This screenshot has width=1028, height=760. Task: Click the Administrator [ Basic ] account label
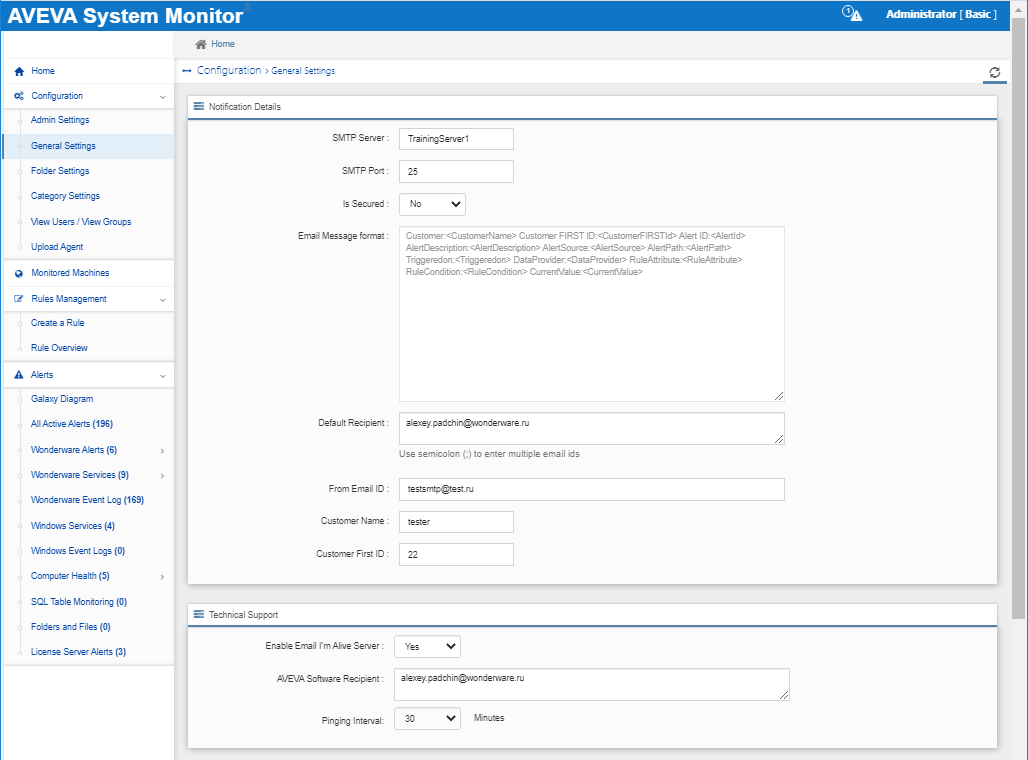(x=941, y=14)
